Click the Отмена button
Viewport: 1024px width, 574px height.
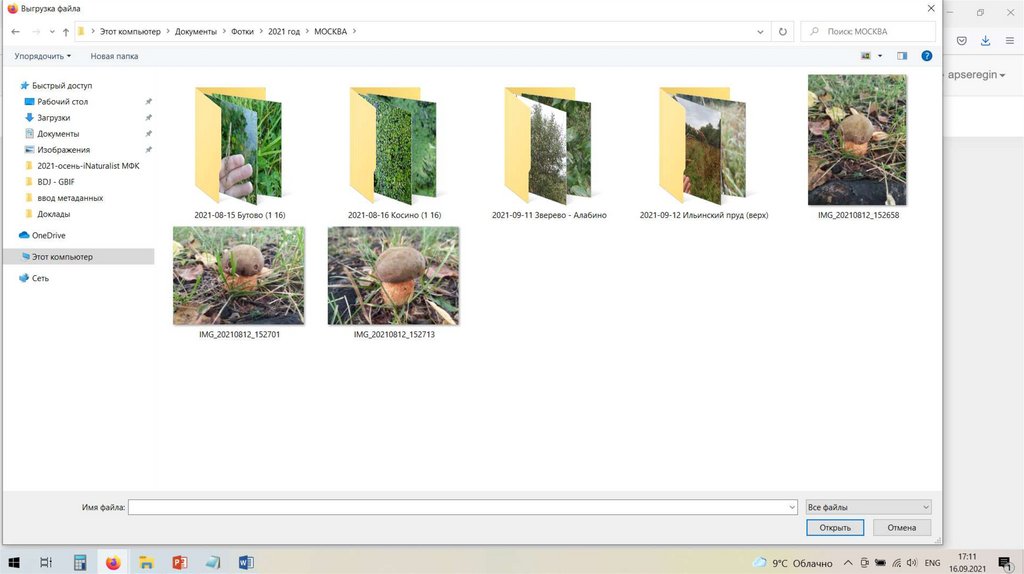click(902, 528)
